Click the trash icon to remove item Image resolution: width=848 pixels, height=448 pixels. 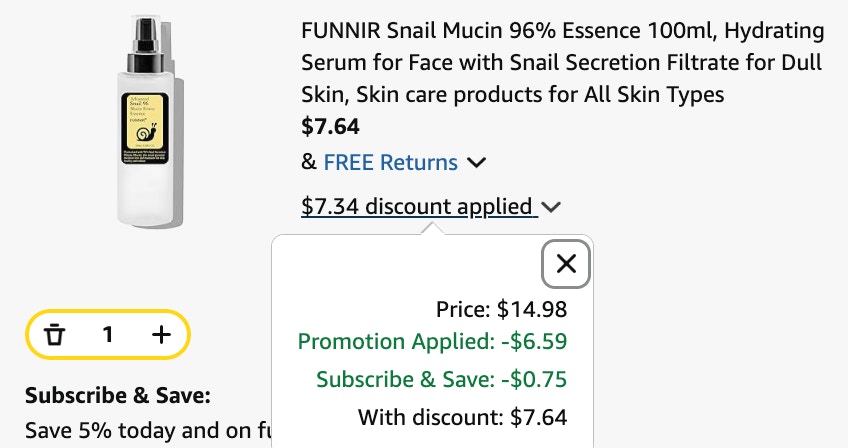[x=54, y=335]
